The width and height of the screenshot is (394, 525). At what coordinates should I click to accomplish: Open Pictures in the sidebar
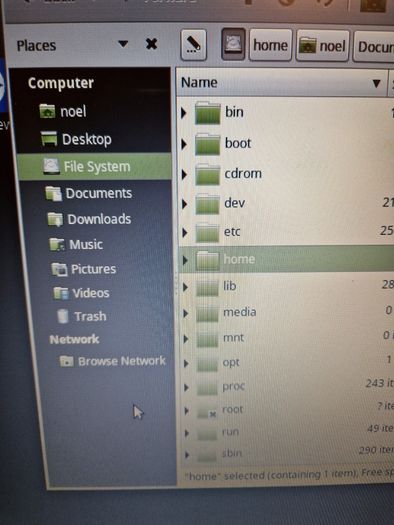(84, 269)
